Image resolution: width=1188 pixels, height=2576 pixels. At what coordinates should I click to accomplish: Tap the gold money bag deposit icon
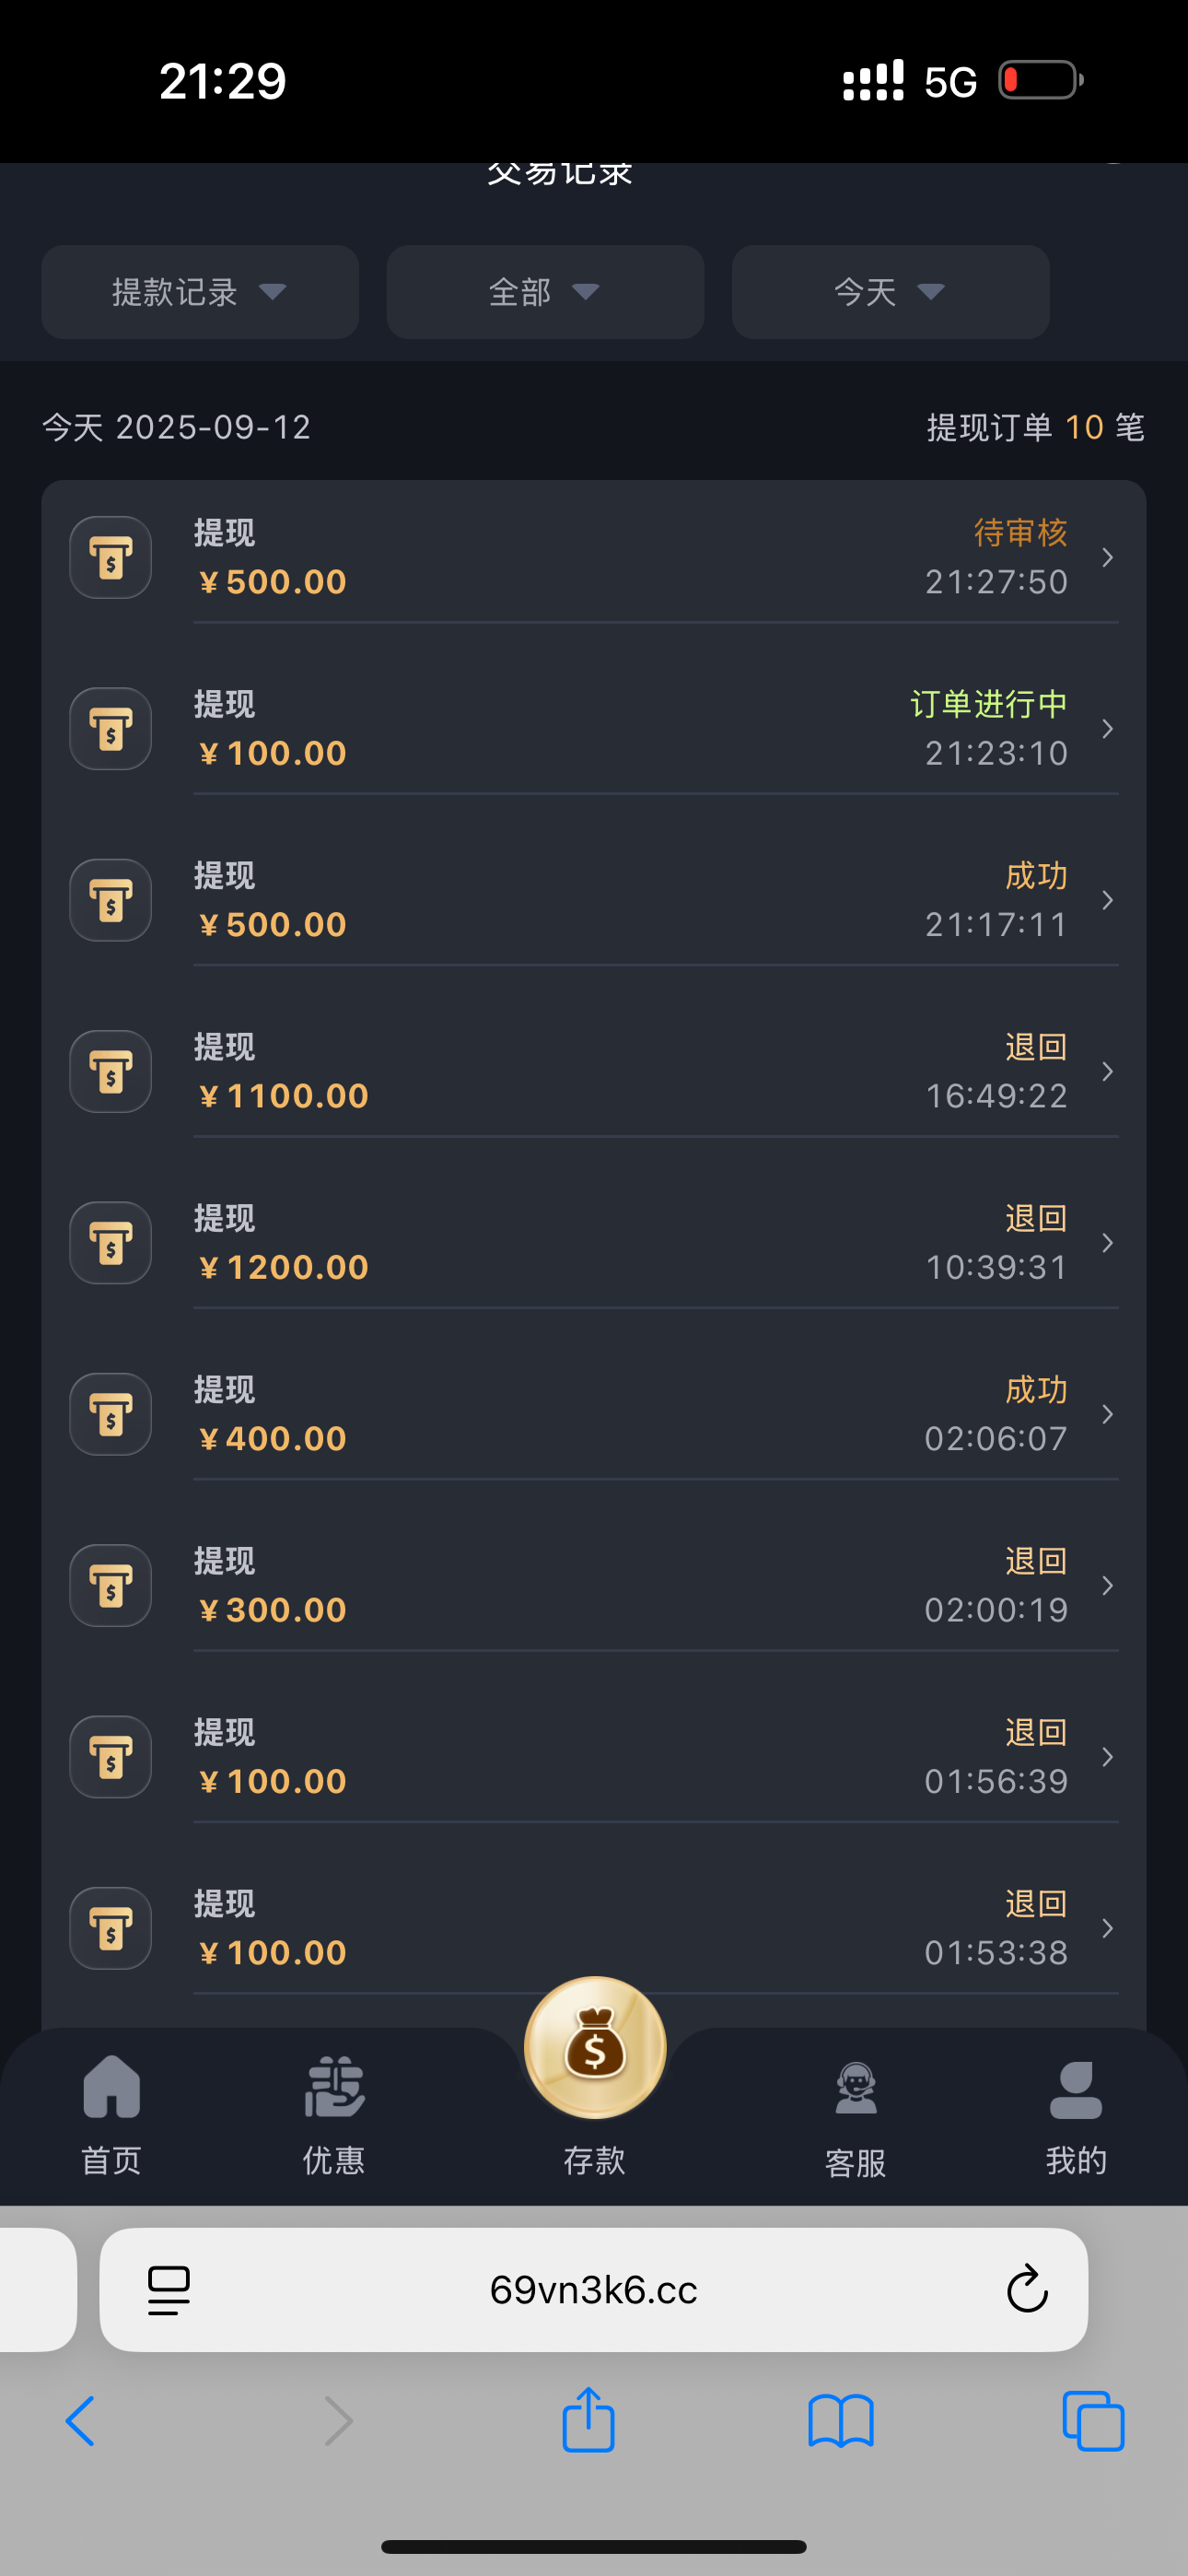(x=595, y=2047)
